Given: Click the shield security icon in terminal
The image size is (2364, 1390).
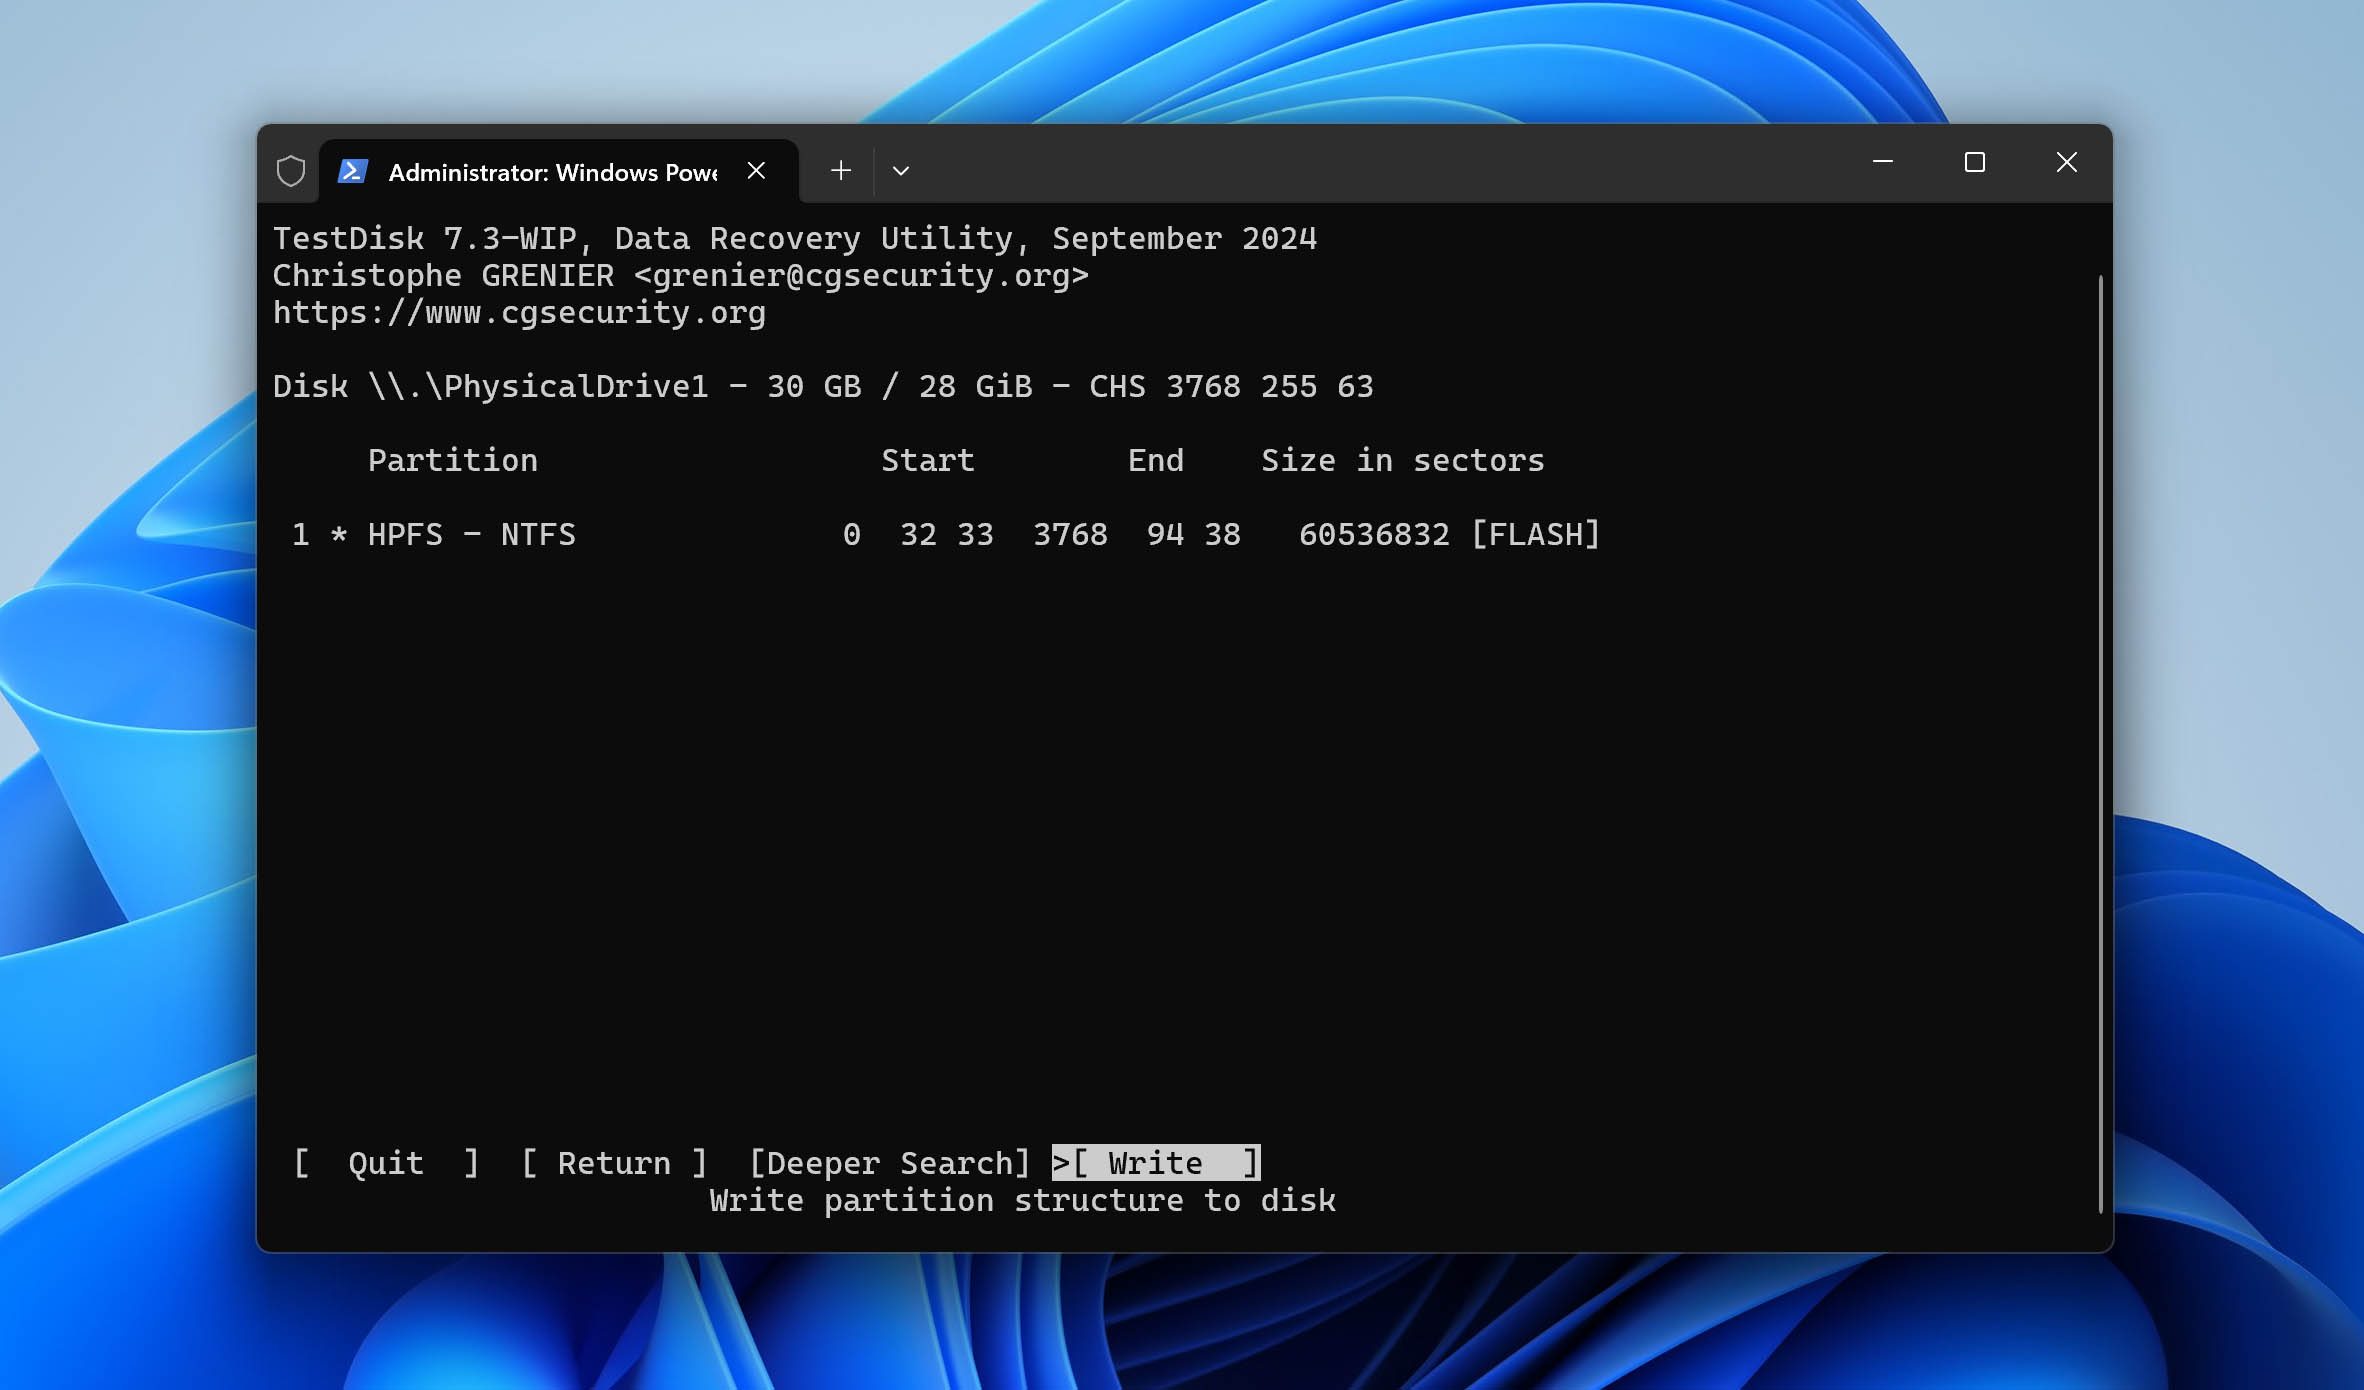Looking at the screenshot, I should tap(291, 169).
